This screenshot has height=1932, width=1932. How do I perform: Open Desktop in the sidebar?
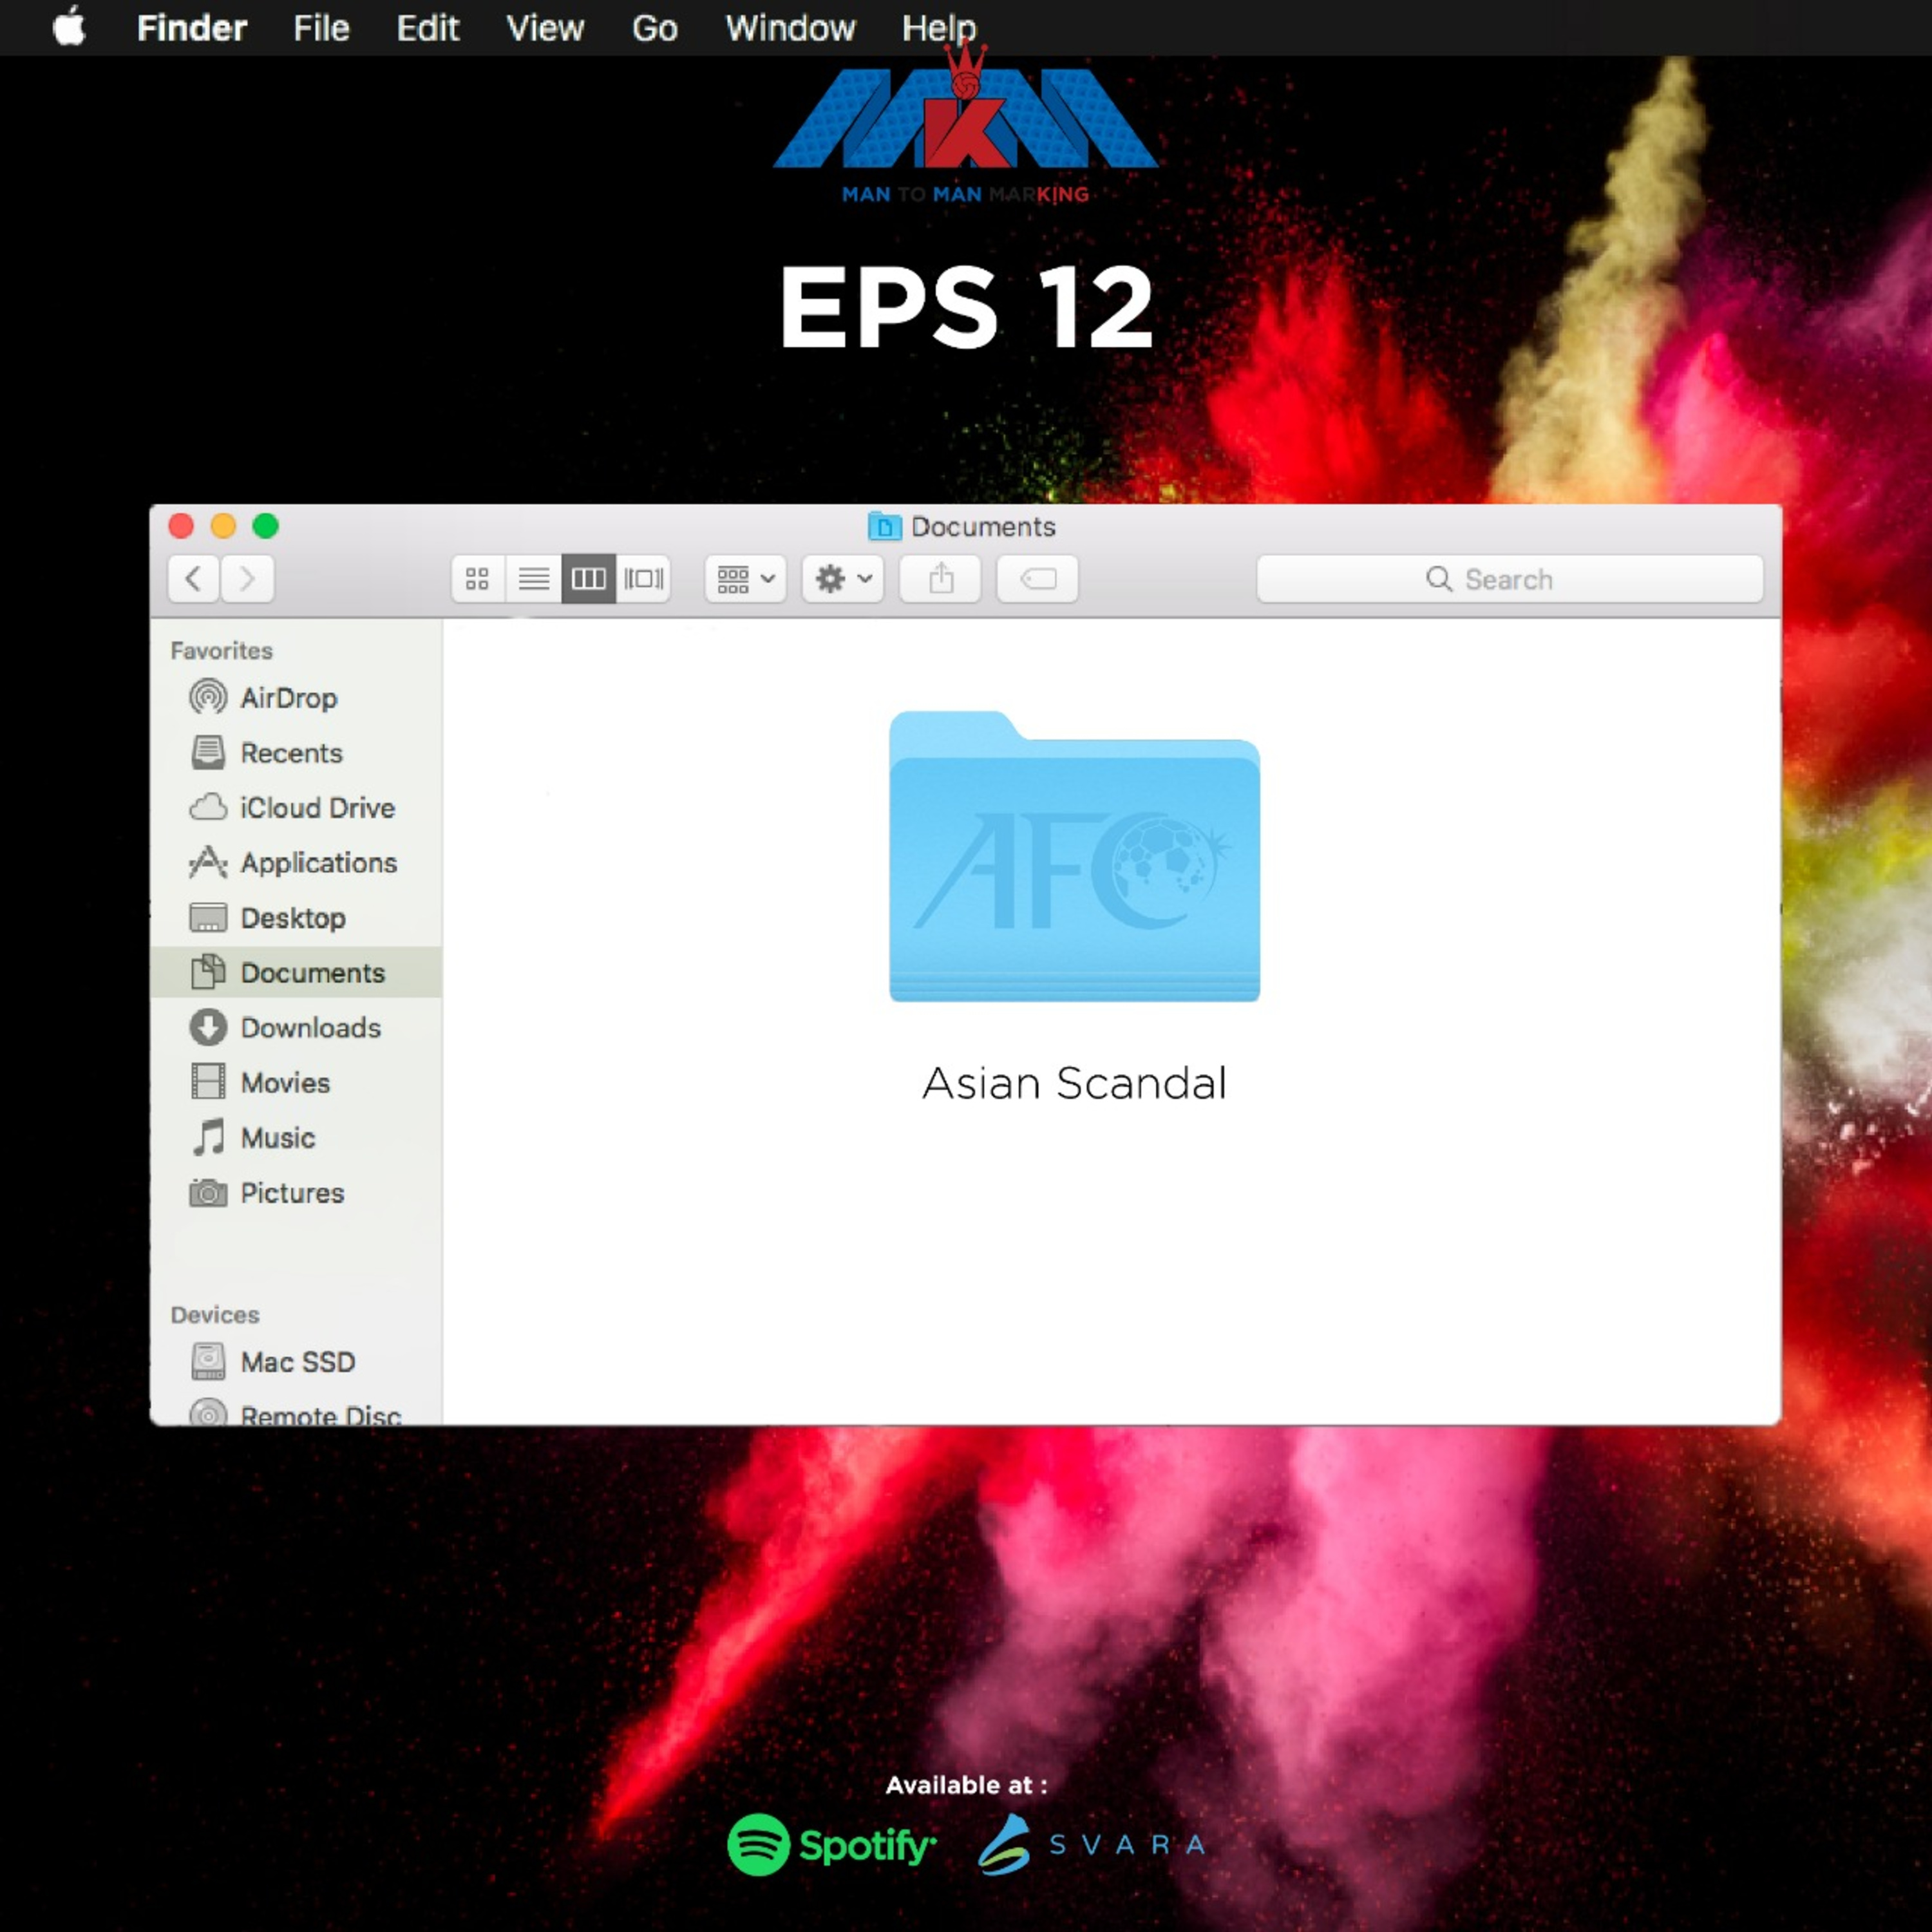pos(296,918)
